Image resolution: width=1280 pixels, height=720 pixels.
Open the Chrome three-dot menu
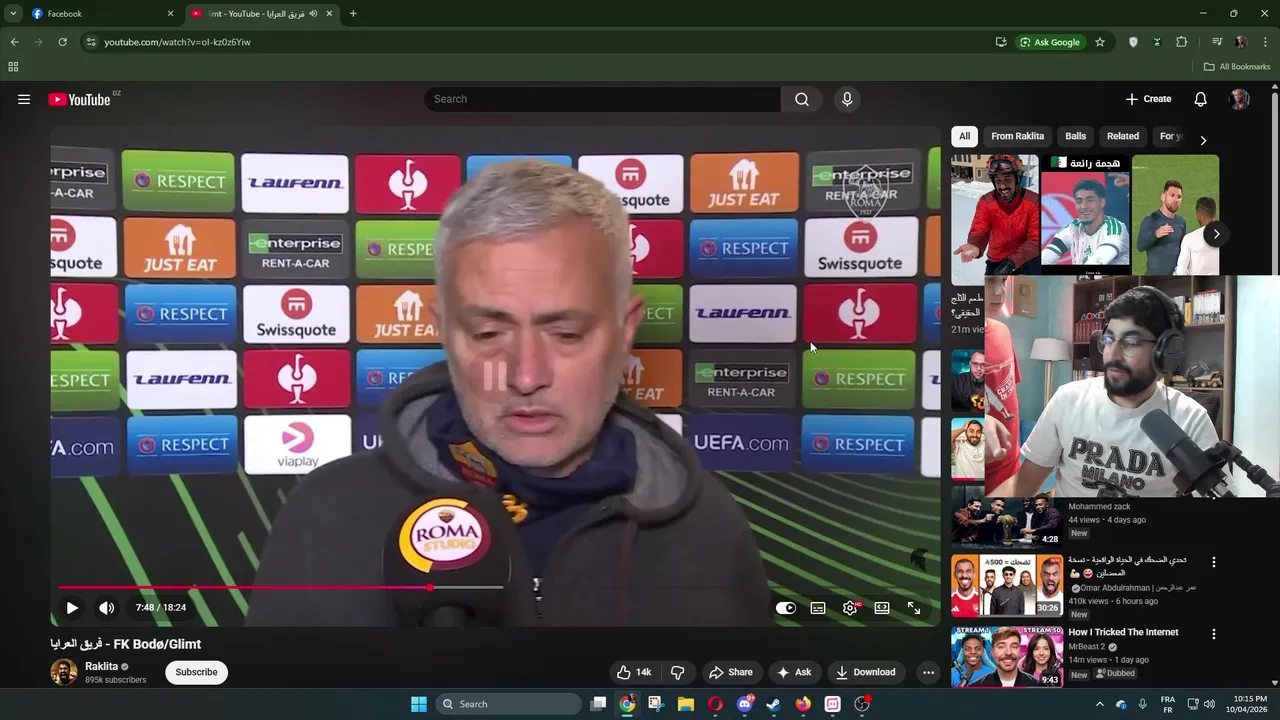point(1265,42)
